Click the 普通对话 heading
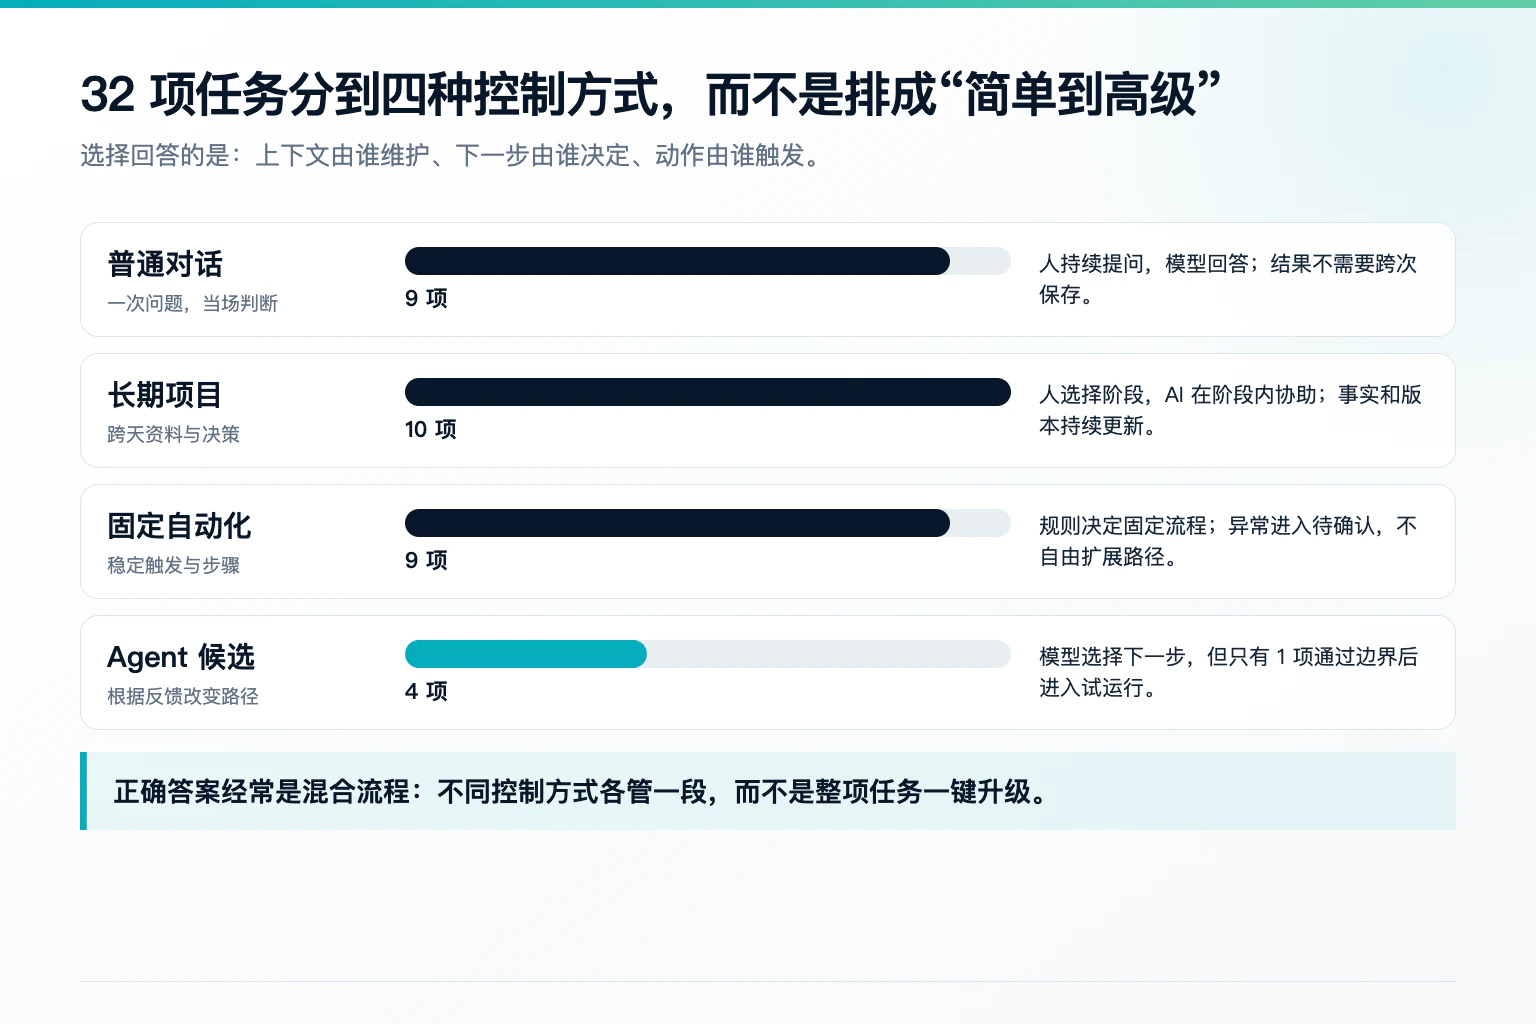The width and height of the screenshot is (1536, 1024). coord(165,264)
